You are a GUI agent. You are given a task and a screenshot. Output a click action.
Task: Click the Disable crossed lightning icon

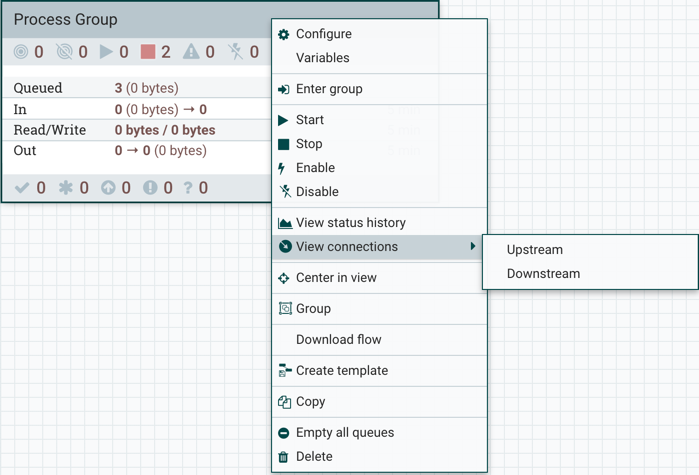coord(284,192)
